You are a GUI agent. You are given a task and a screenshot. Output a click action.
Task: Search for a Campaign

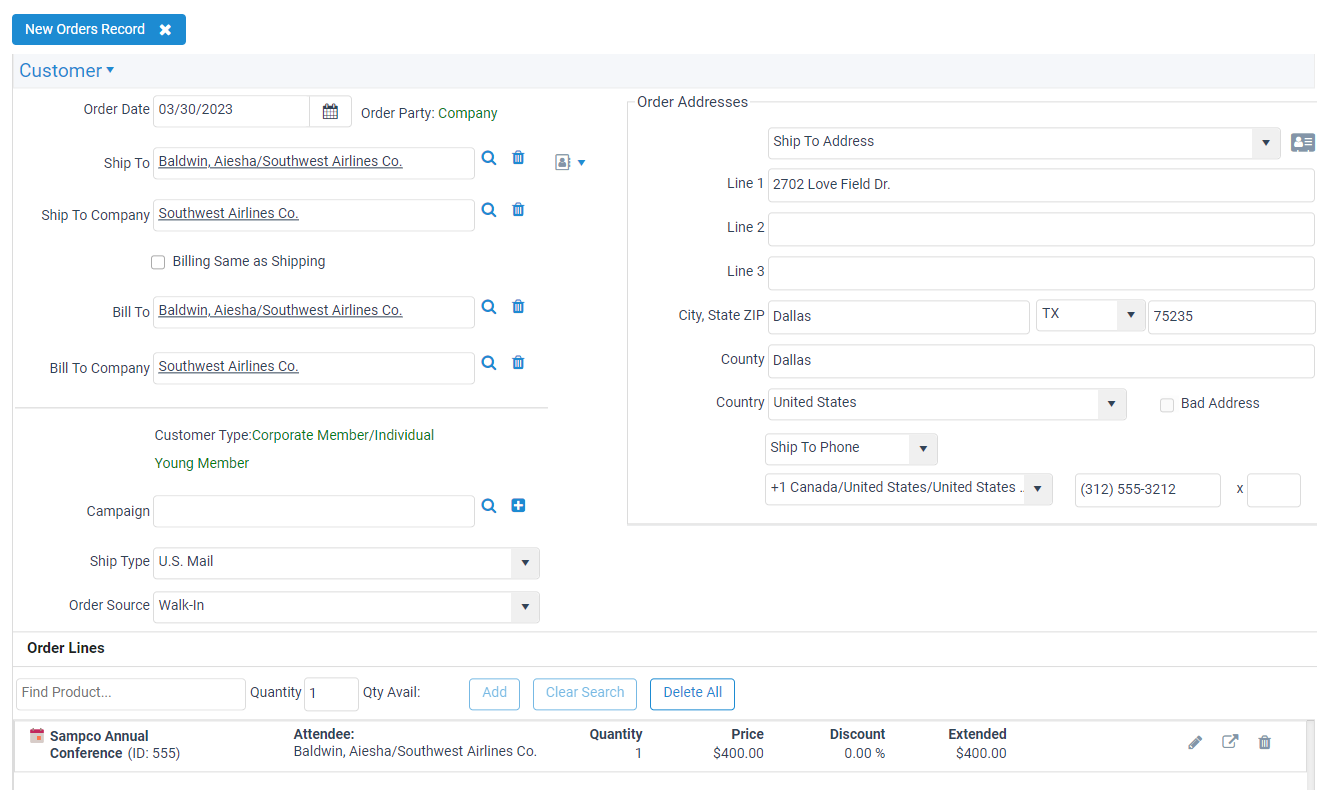pos(488,506)
